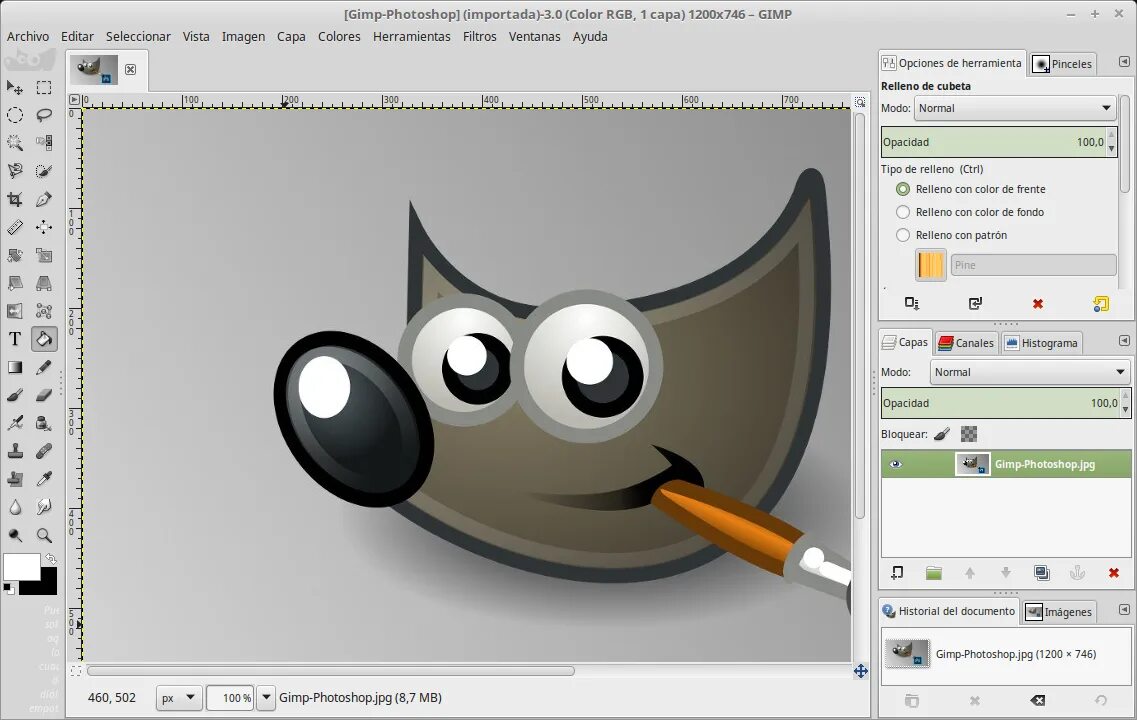
Task: Select the Measure ruler tool
Action: pyautogui.click(x=15, y=228)
